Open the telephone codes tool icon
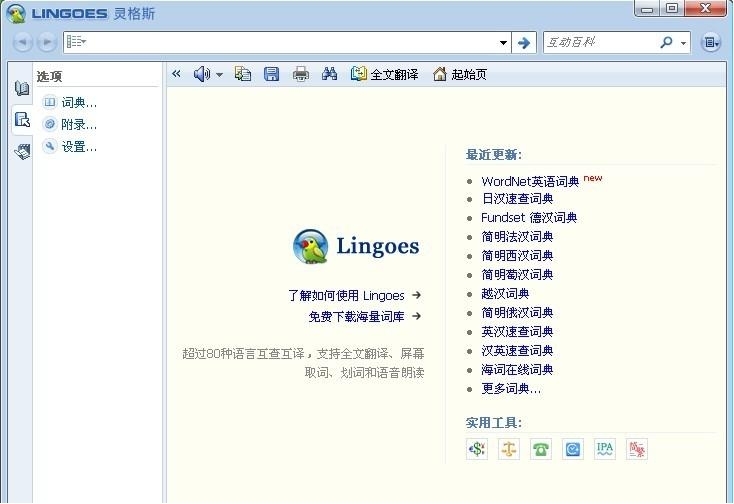This screenshot has width=734, height=504. tap(541, 449)
